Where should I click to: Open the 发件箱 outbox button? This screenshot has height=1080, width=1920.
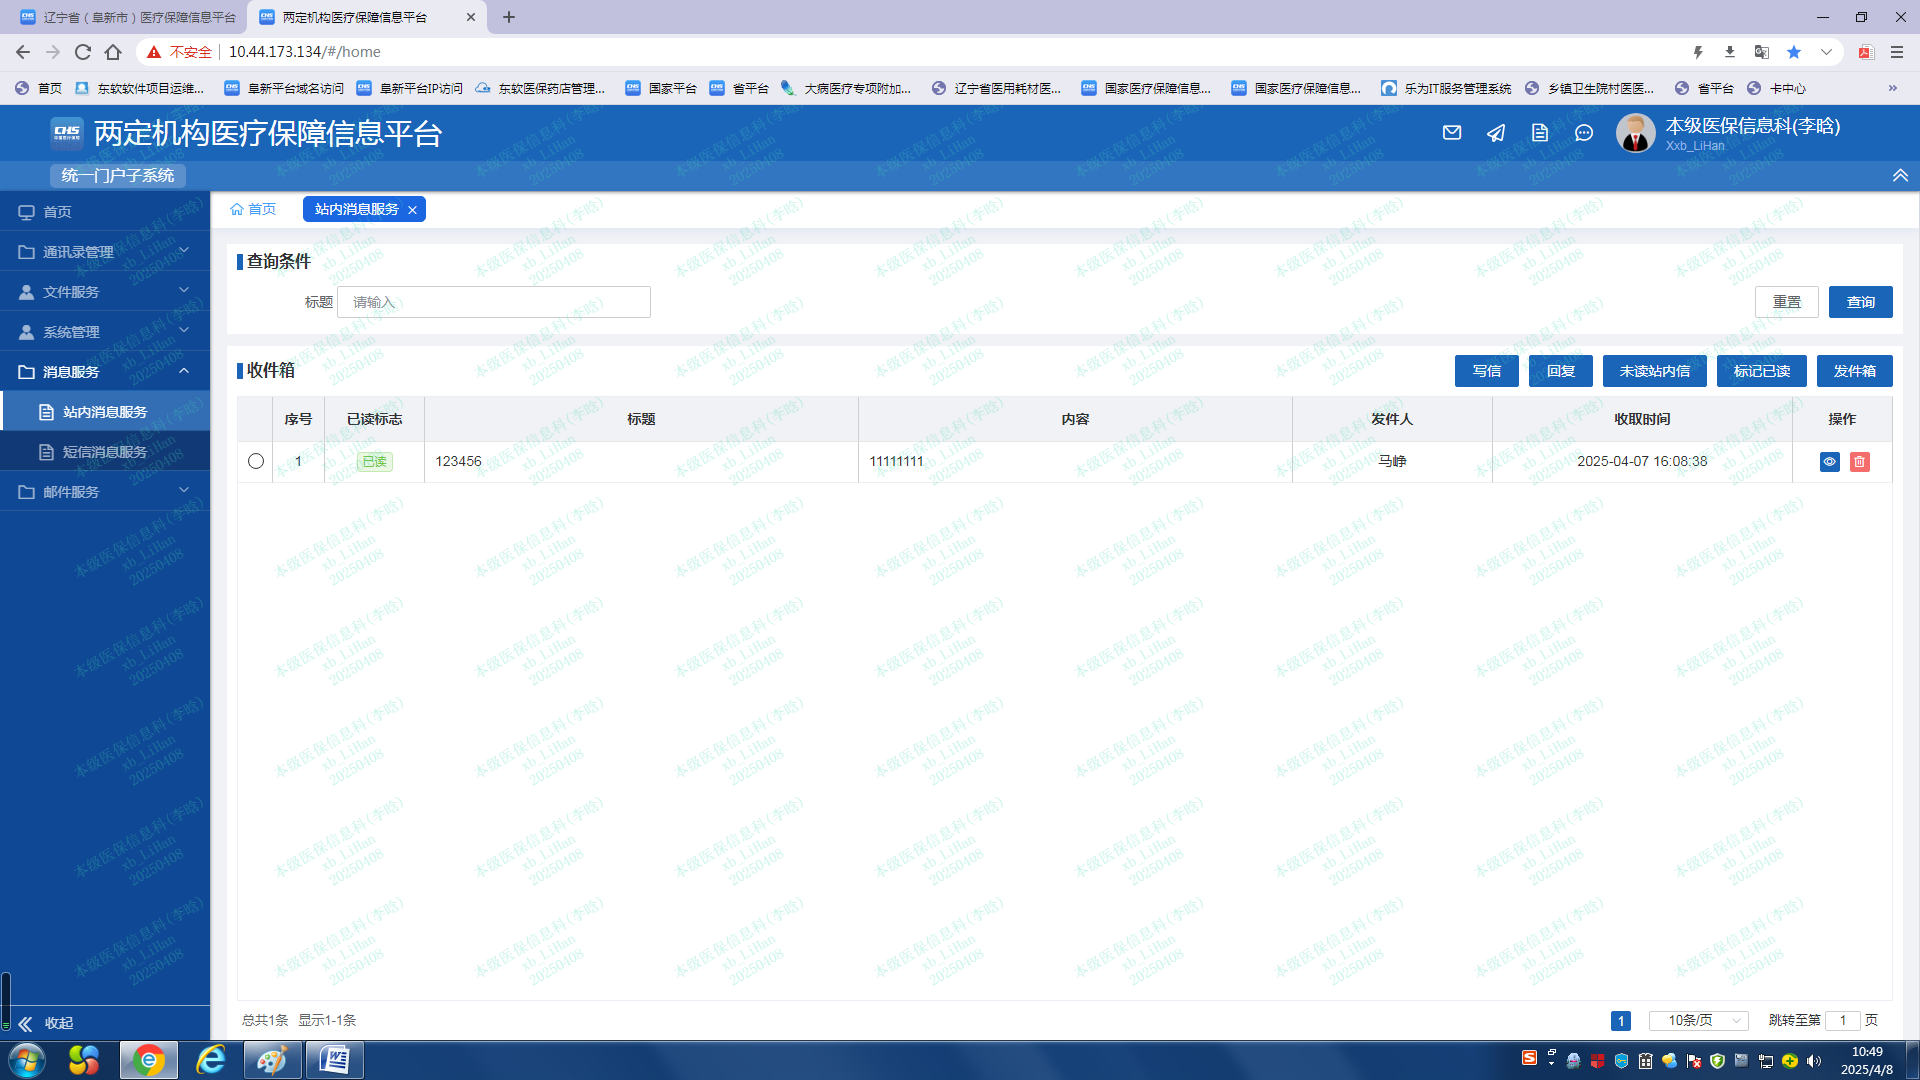click(1855, 371)
